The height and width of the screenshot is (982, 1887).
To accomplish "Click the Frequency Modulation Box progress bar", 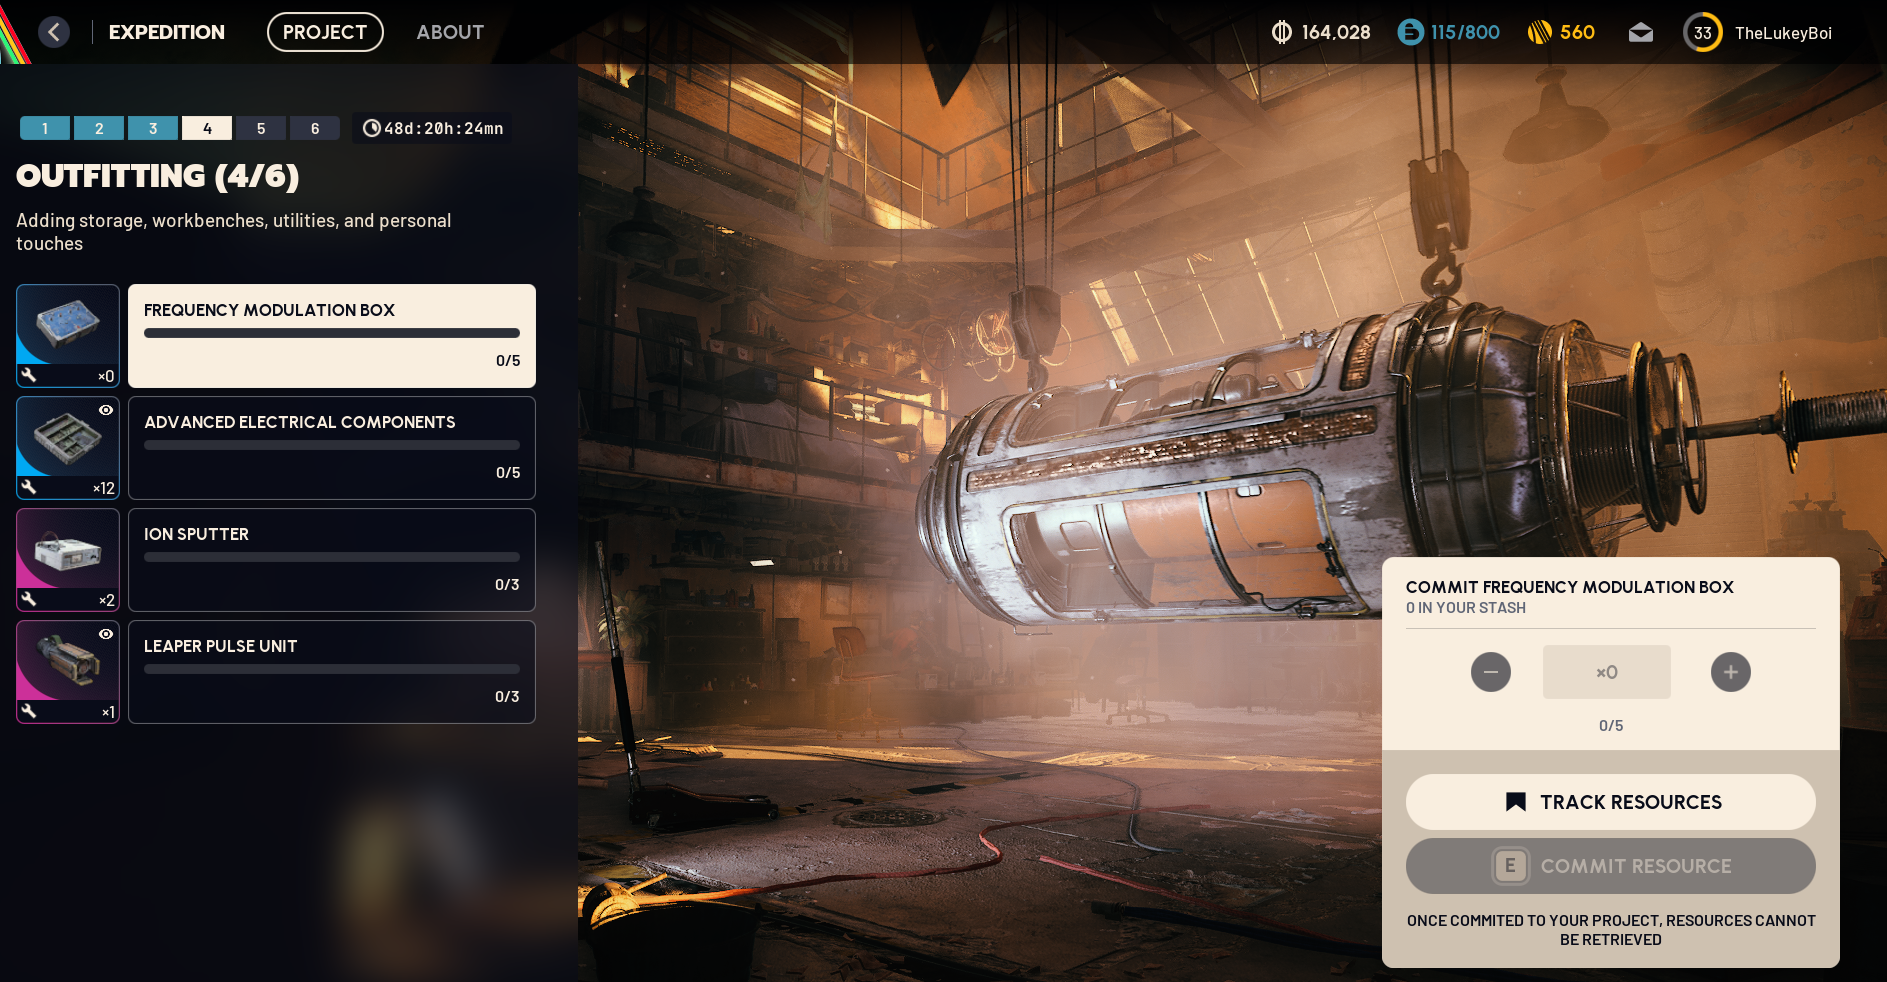I will [x=332, y=333].
